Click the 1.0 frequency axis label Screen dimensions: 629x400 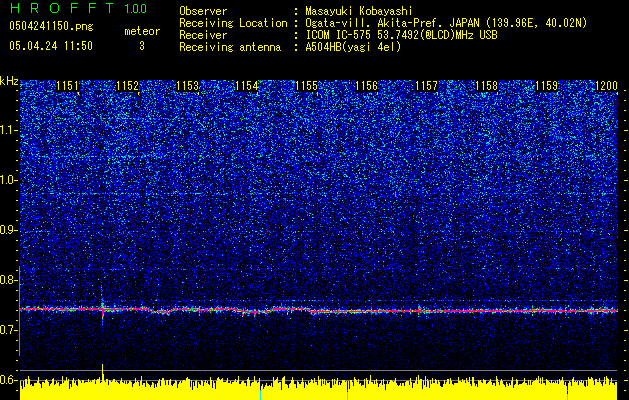point(9,180)
